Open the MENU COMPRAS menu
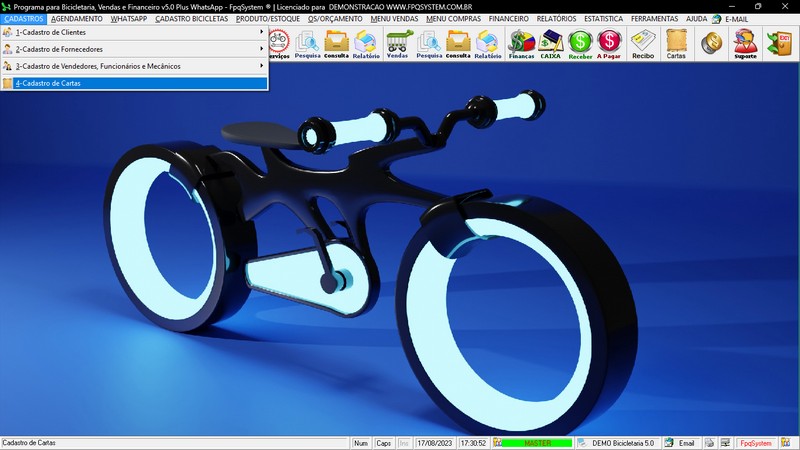The image size is (800, 450). point(453,19)
